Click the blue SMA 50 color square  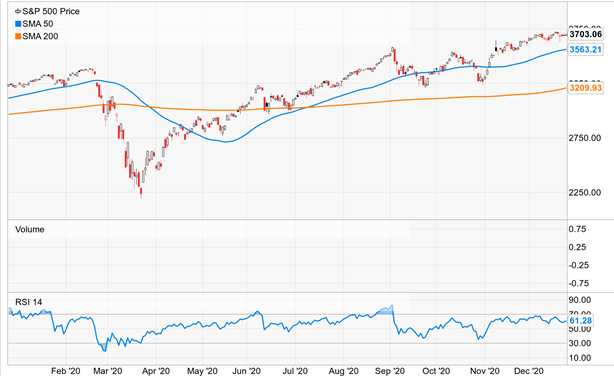tap(18, 24)
